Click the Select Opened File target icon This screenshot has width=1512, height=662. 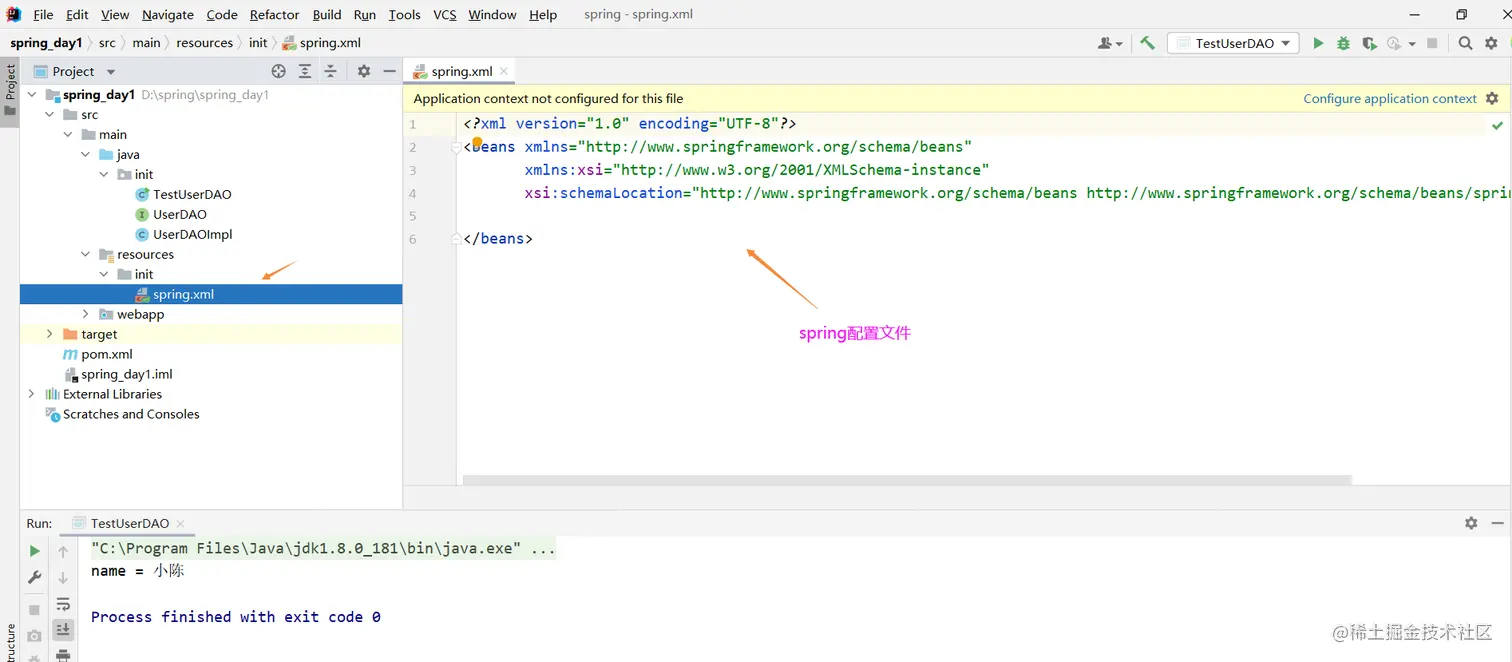278,71
